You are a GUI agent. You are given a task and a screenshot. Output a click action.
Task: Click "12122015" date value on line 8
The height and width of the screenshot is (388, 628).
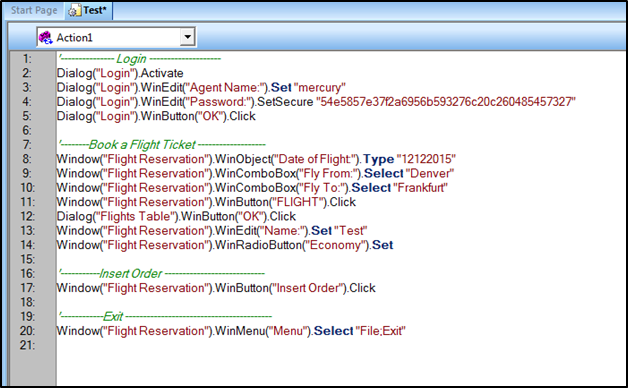tap(426, 159)
